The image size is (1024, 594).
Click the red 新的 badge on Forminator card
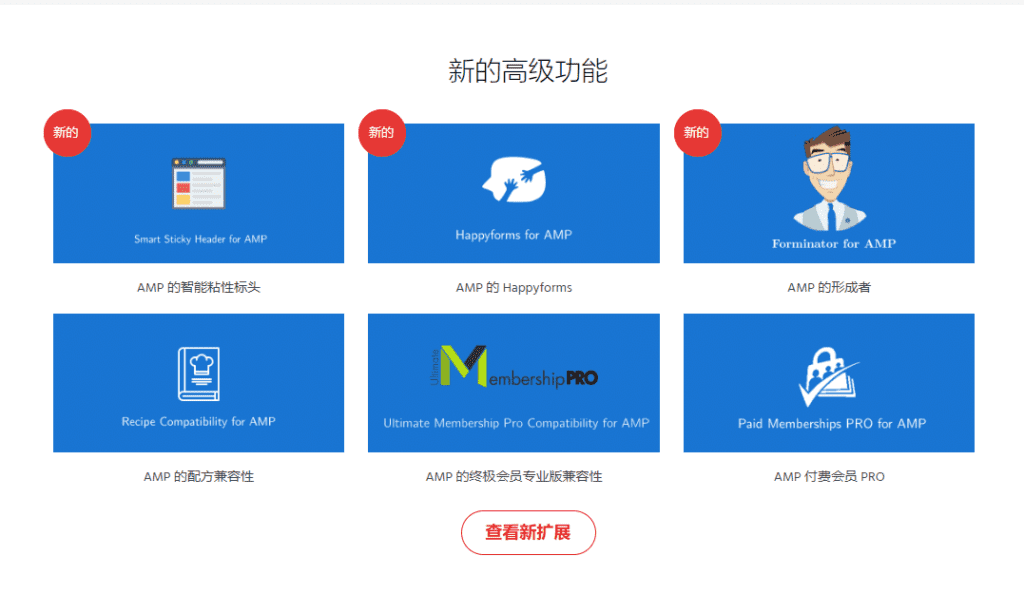click(697, 133)
